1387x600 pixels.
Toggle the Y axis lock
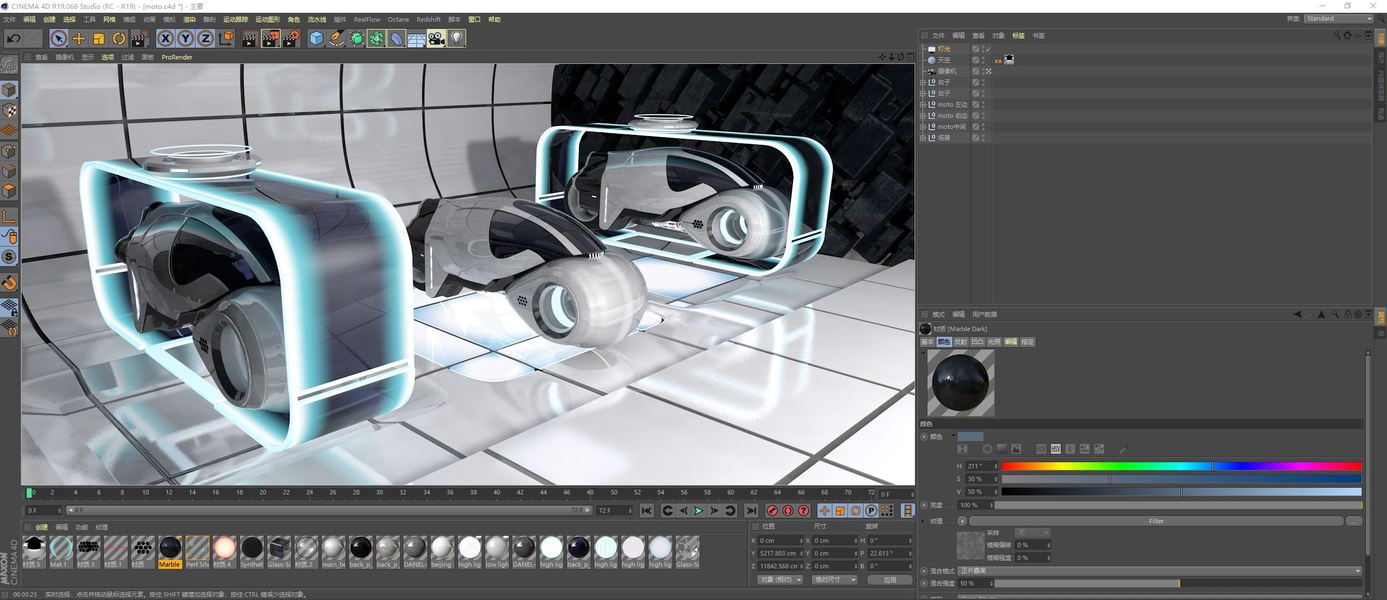[x=186, y=38]
